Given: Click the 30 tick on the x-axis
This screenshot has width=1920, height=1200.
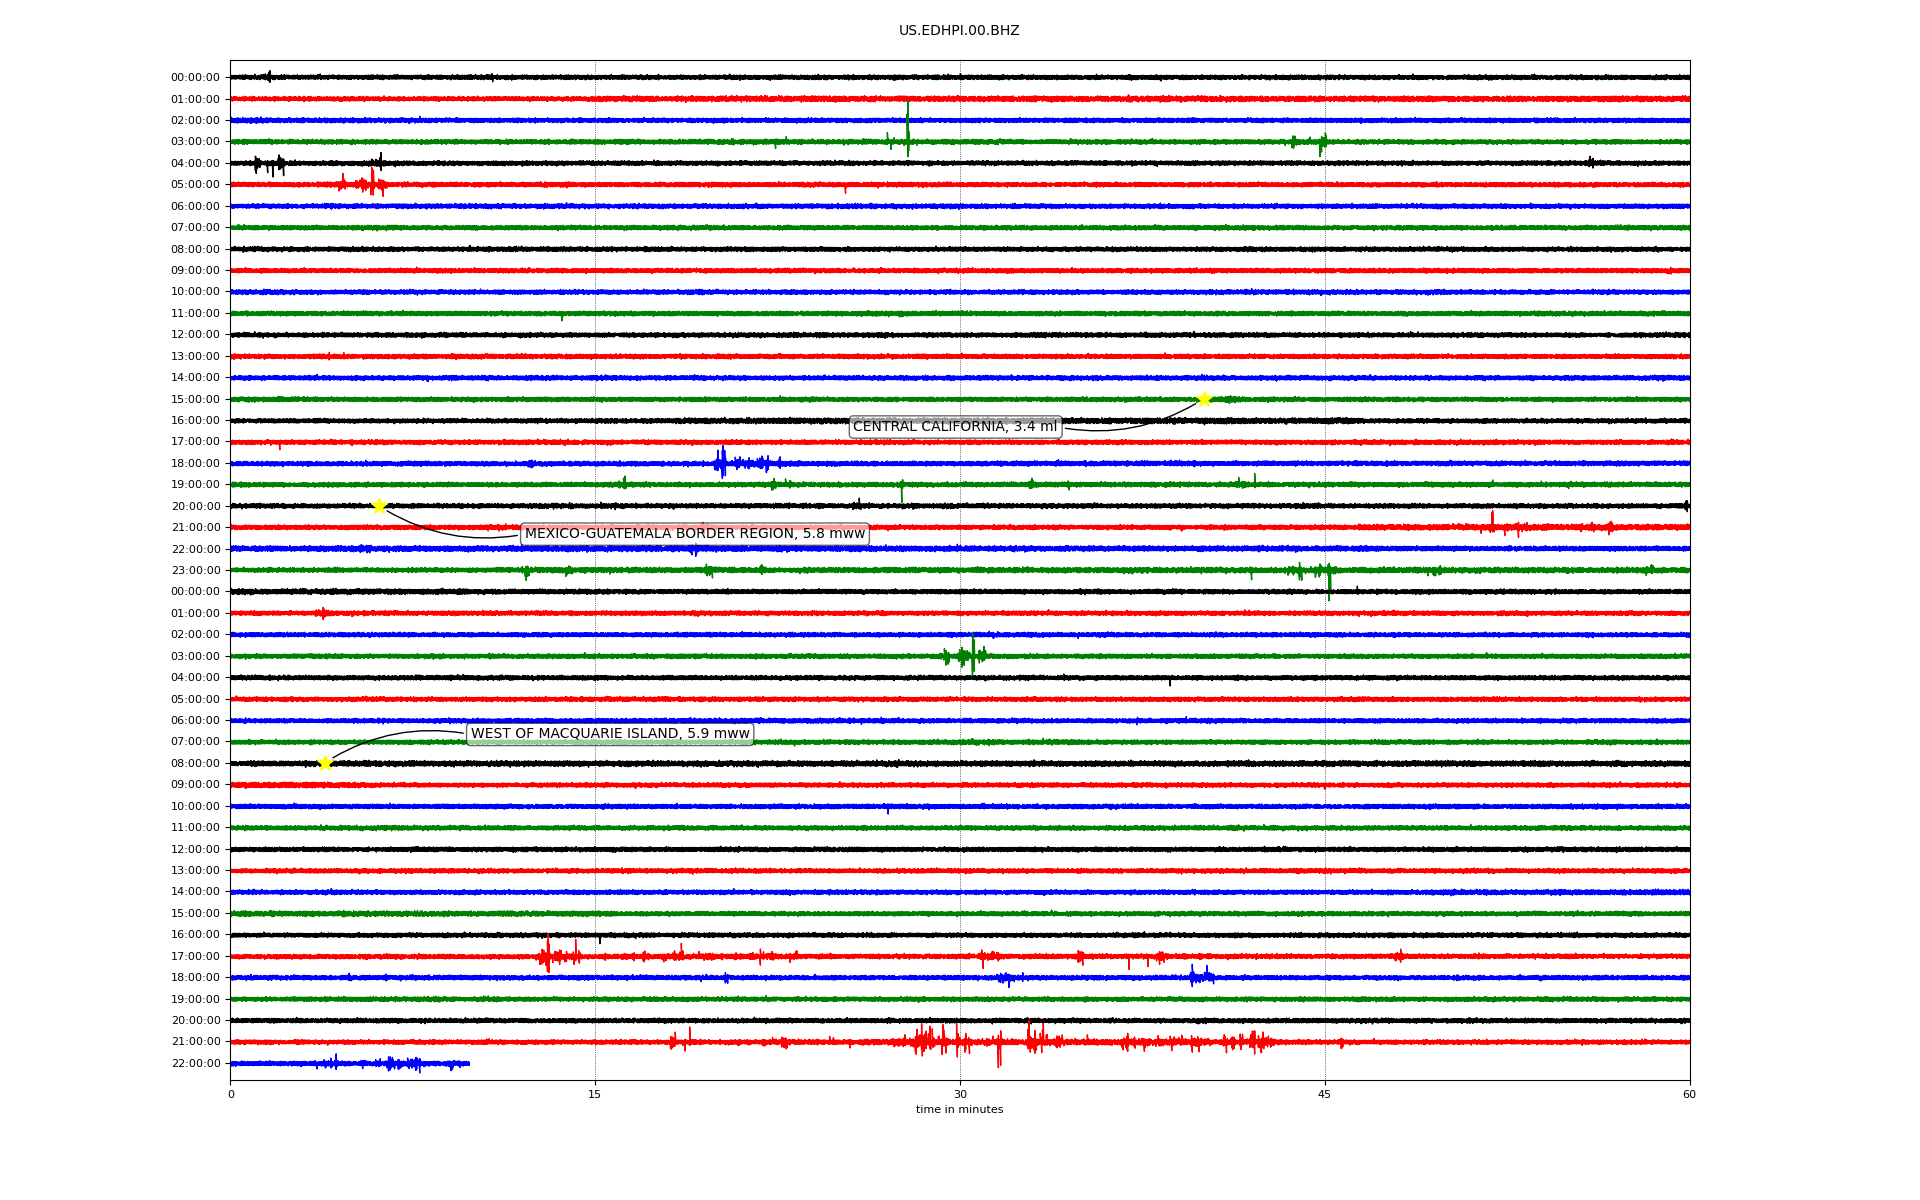Looking at the screenshot, I should pyautogui.click(x=960, y=1094).
